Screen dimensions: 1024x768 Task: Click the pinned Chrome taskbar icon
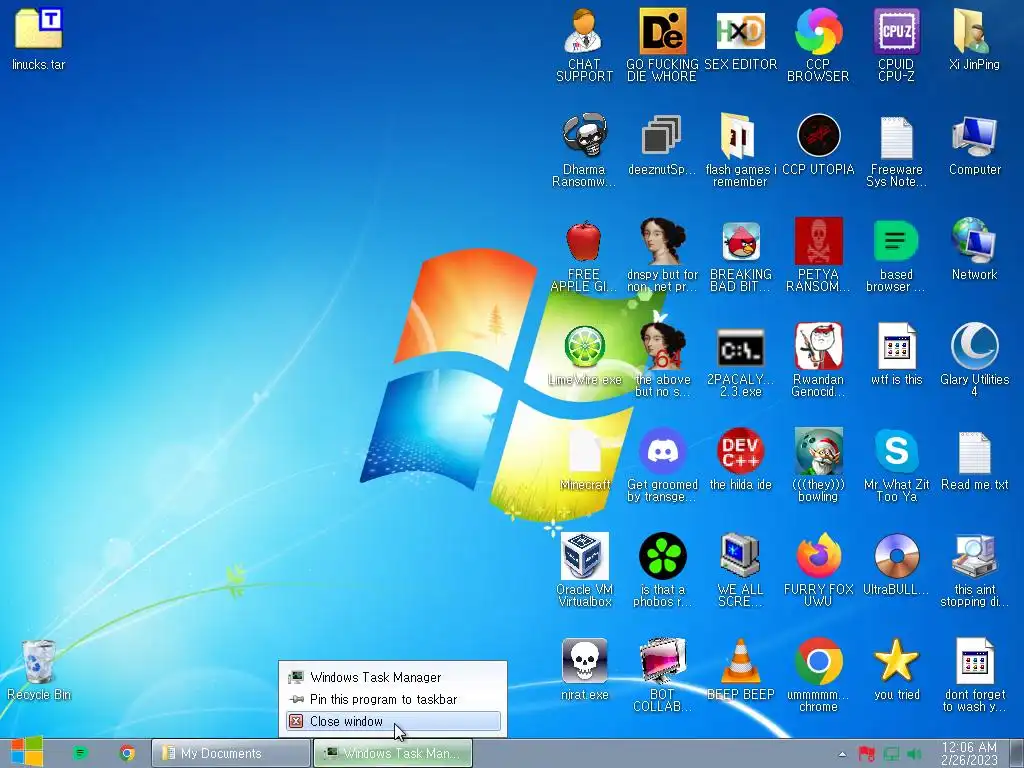click(x=127, y=753)
